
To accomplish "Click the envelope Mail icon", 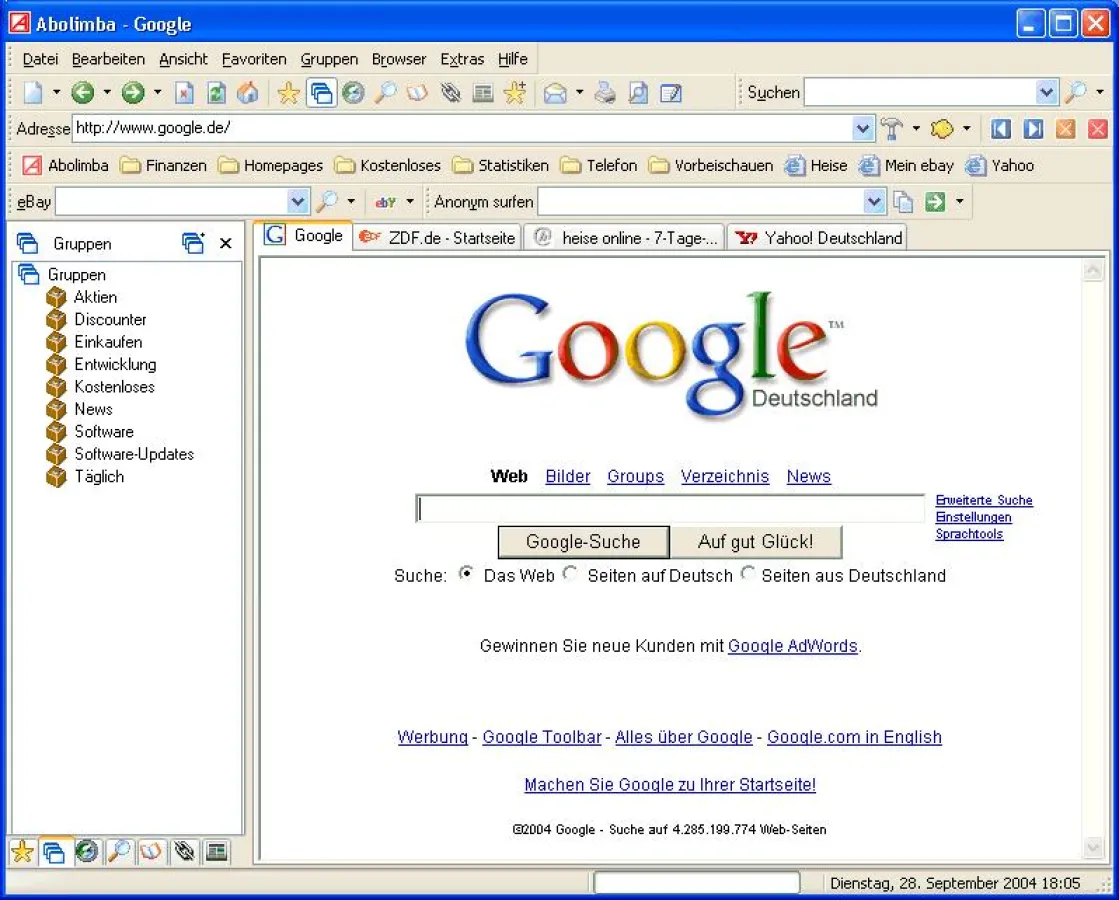I will coord(556,92).
